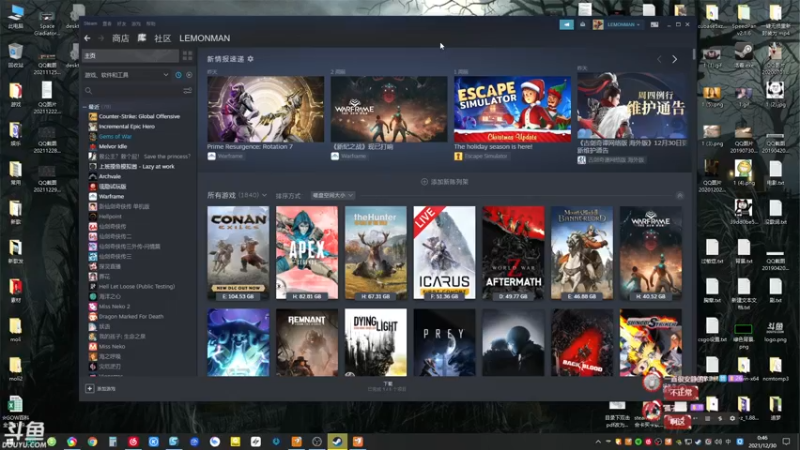The height and width of the screenshot is (450, 800).
Task: Open the Steam notifications inbox icon
Action: [x=583, y=24]
